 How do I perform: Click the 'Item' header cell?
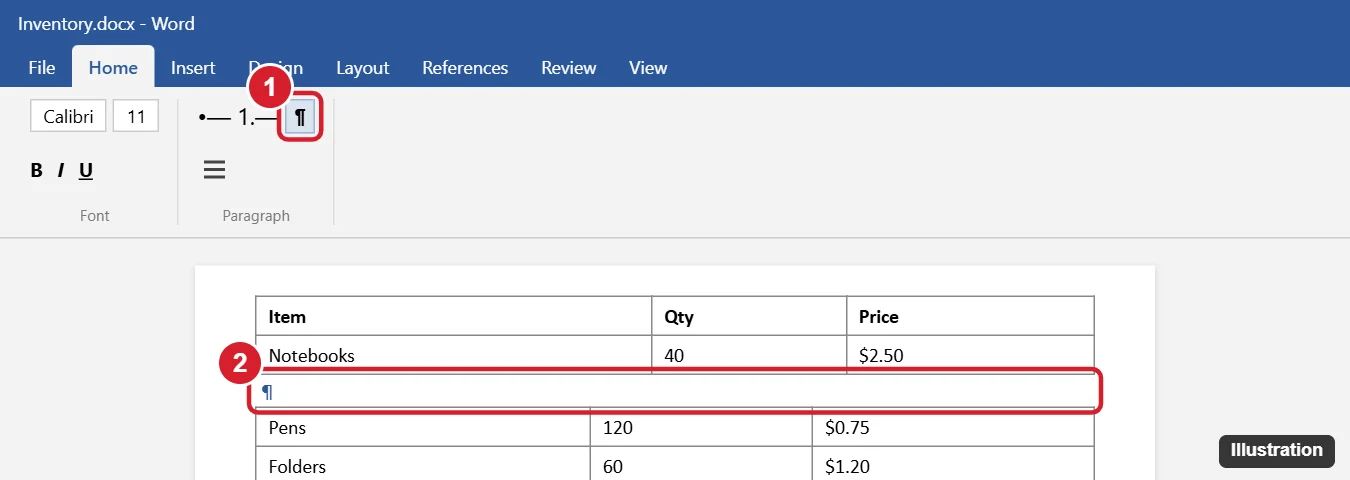point(454,316)
